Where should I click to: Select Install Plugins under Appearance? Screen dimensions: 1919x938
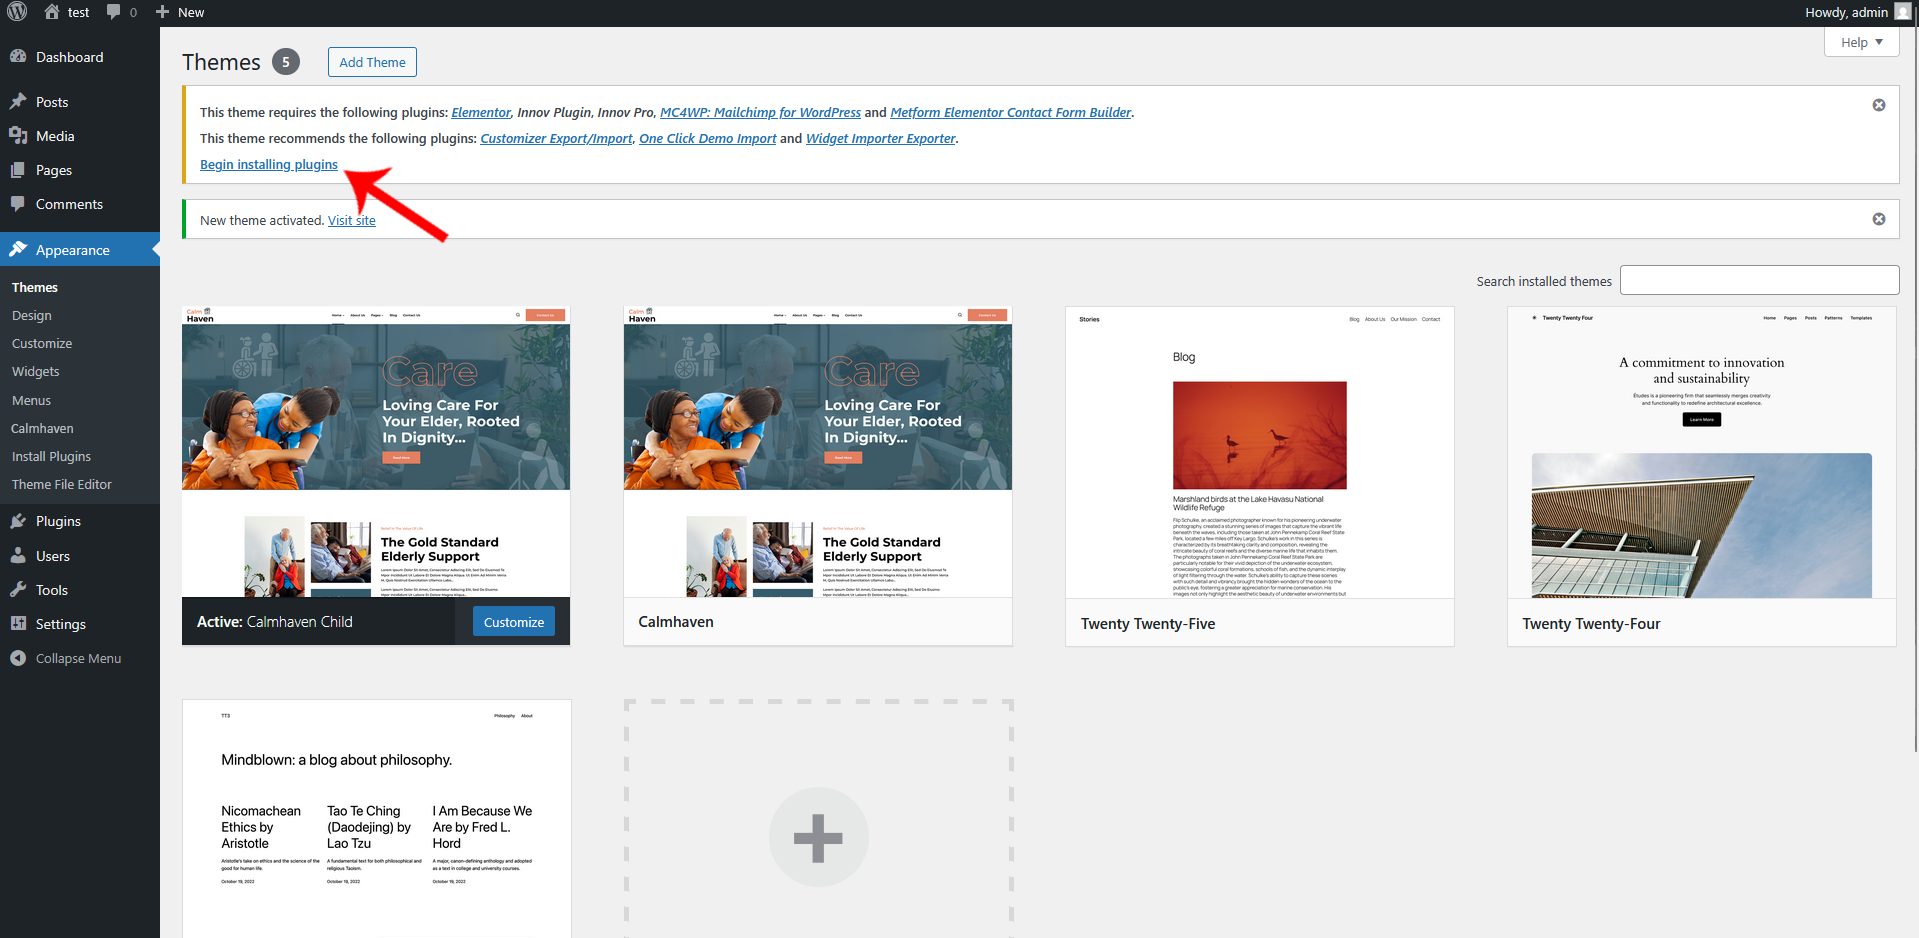[x=51, y=456]
